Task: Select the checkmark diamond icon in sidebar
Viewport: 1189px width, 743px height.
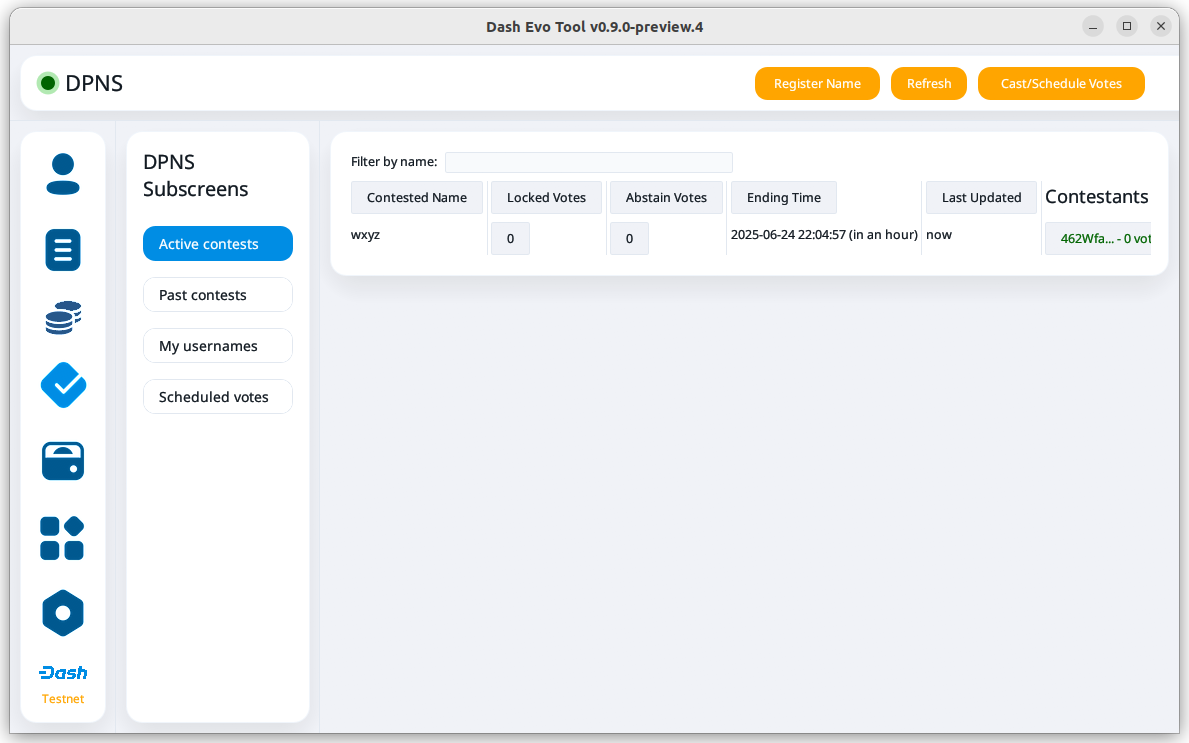Action: point(63,385)
